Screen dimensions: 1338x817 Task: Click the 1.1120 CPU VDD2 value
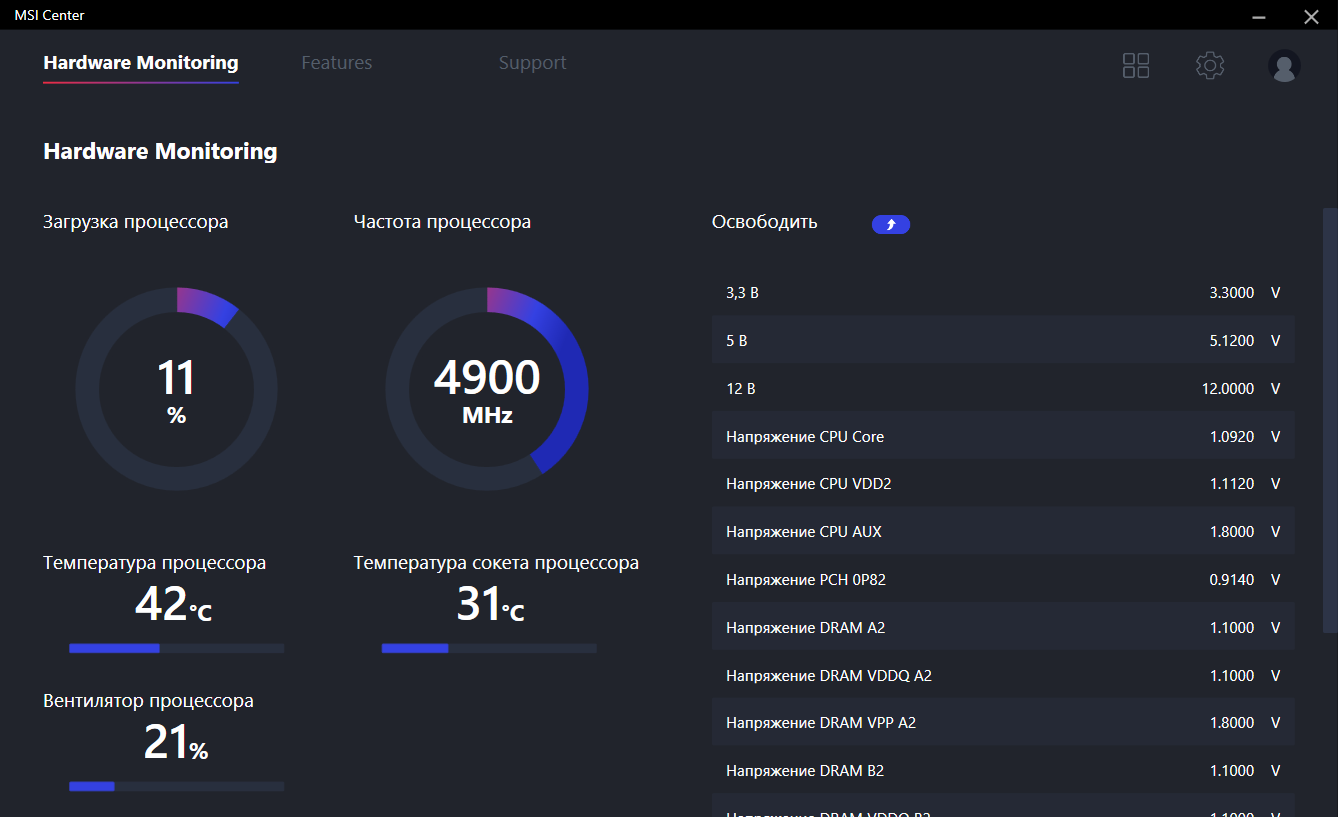(1232, 484)
